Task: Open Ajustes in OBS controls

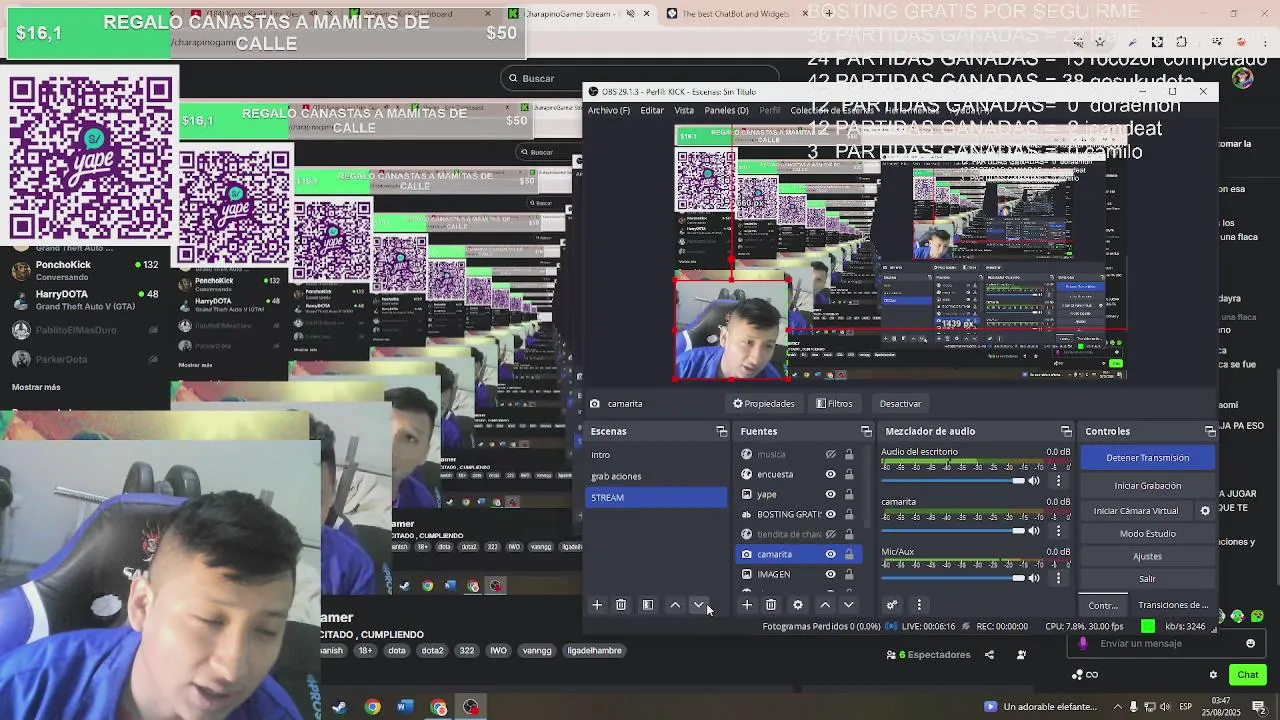Action: [x=1148, y=556]
